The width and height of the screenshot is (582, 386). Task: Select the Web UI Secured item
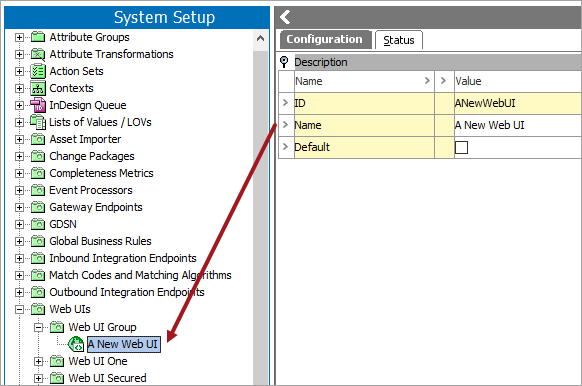(x=107, y=378)
